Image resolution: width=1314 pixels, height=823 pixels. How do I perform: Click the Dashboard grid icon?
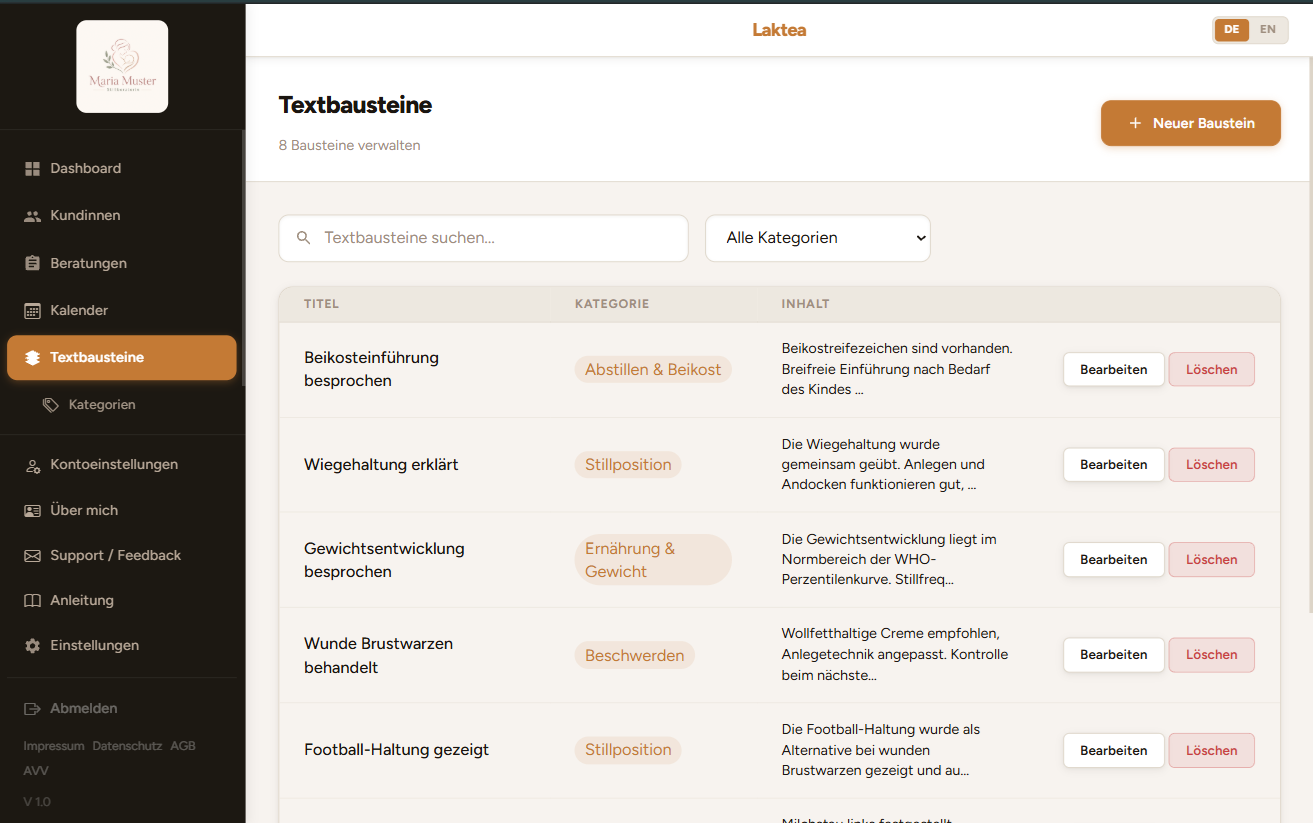(32, 169)
